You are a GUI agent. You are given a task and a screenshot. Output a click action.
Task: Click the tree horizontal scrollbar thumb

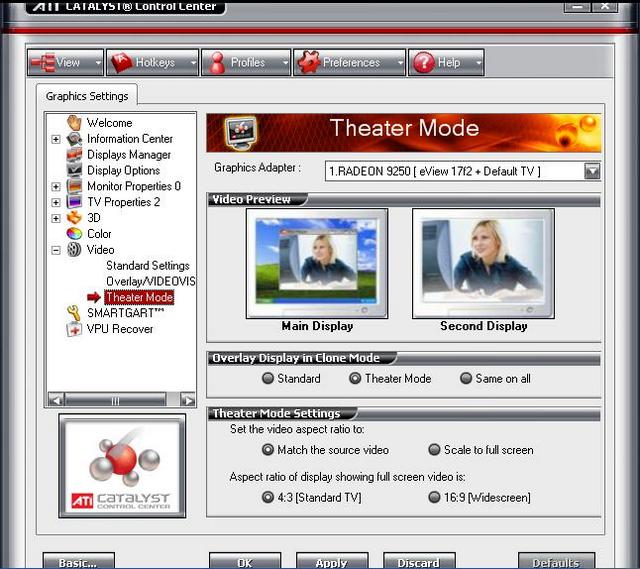click(116, 400)
